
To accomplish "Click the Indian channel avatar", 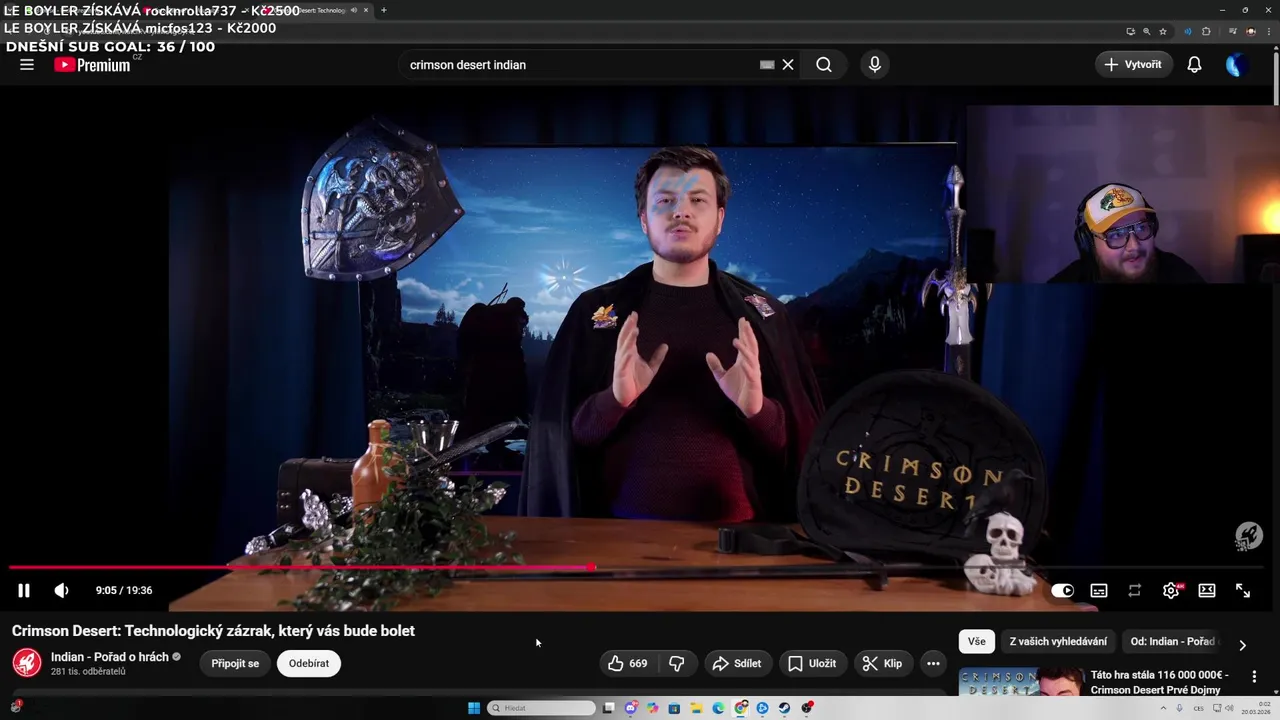I will tap(27, 662).
